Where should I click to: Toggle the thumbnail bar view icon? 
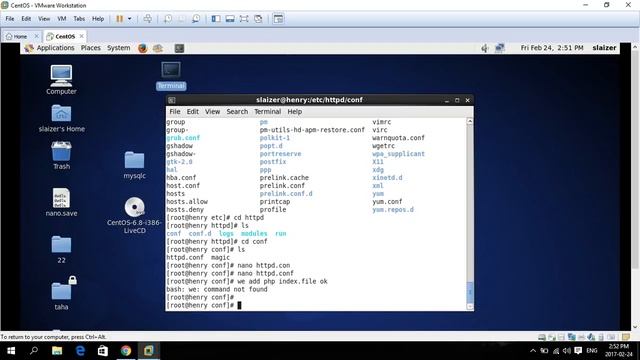tap(230, 19)
